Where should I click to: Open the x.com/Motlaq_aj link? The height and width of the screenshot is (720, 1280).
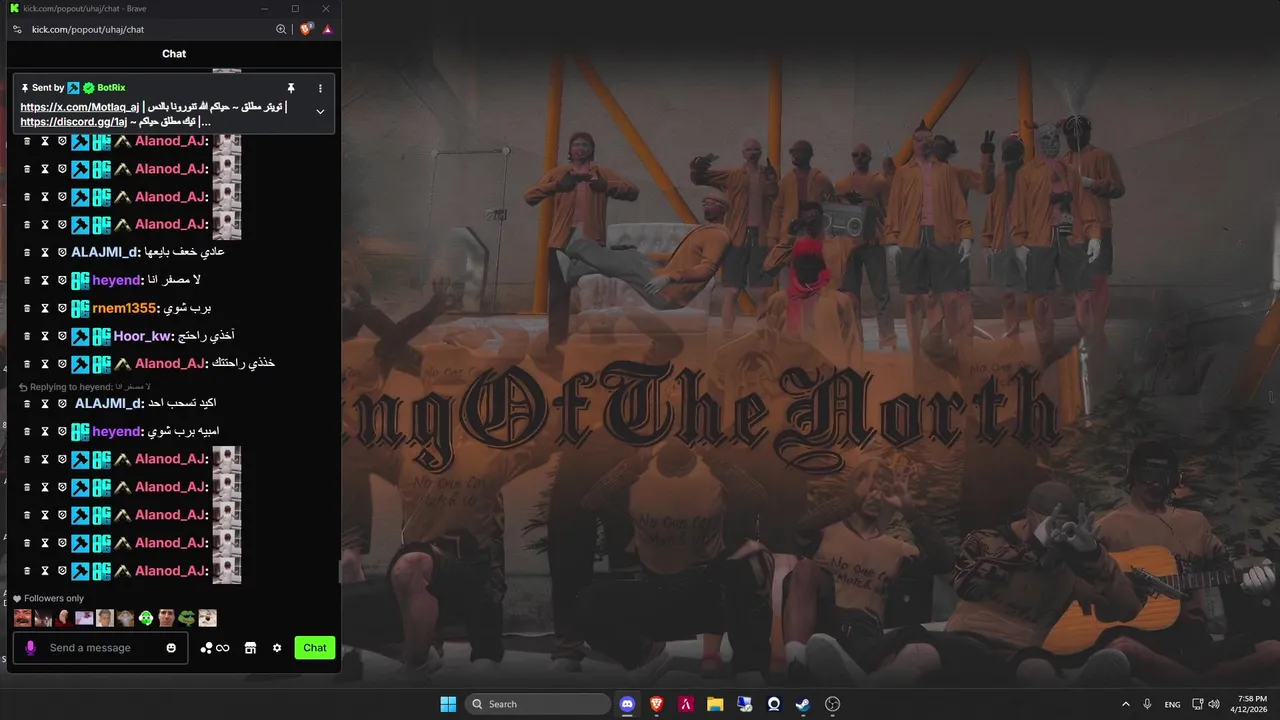(79, 107)
